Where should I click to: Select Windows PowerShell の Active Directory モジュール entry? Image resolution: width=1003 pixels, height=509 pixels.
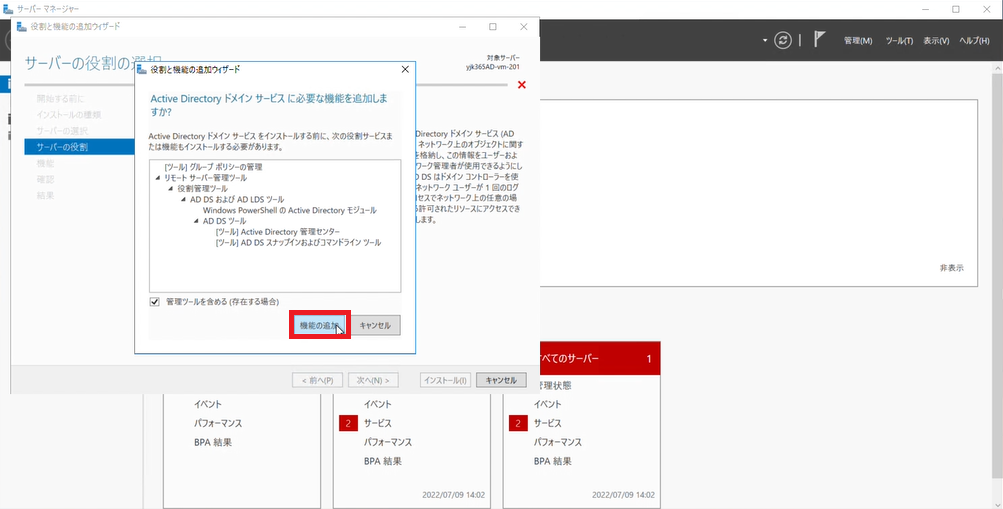tap(289, 210)
